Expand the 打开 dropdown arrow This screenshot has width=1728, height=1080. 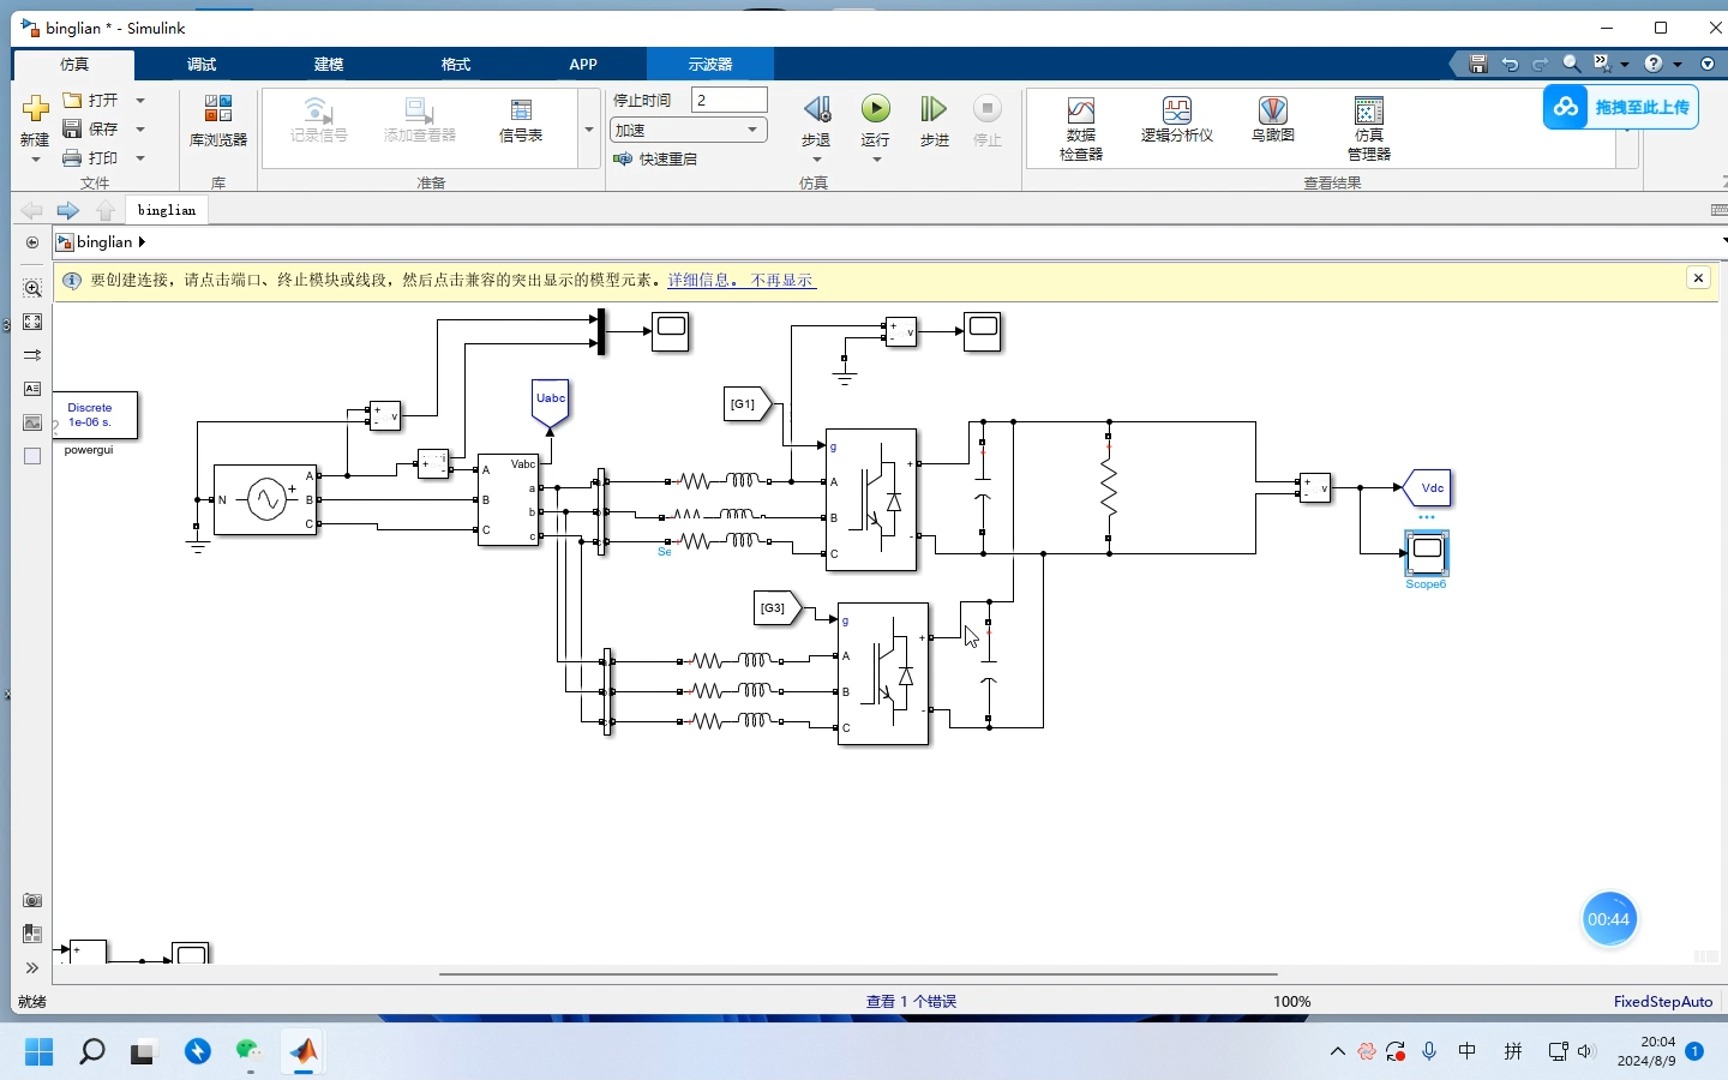140,100
